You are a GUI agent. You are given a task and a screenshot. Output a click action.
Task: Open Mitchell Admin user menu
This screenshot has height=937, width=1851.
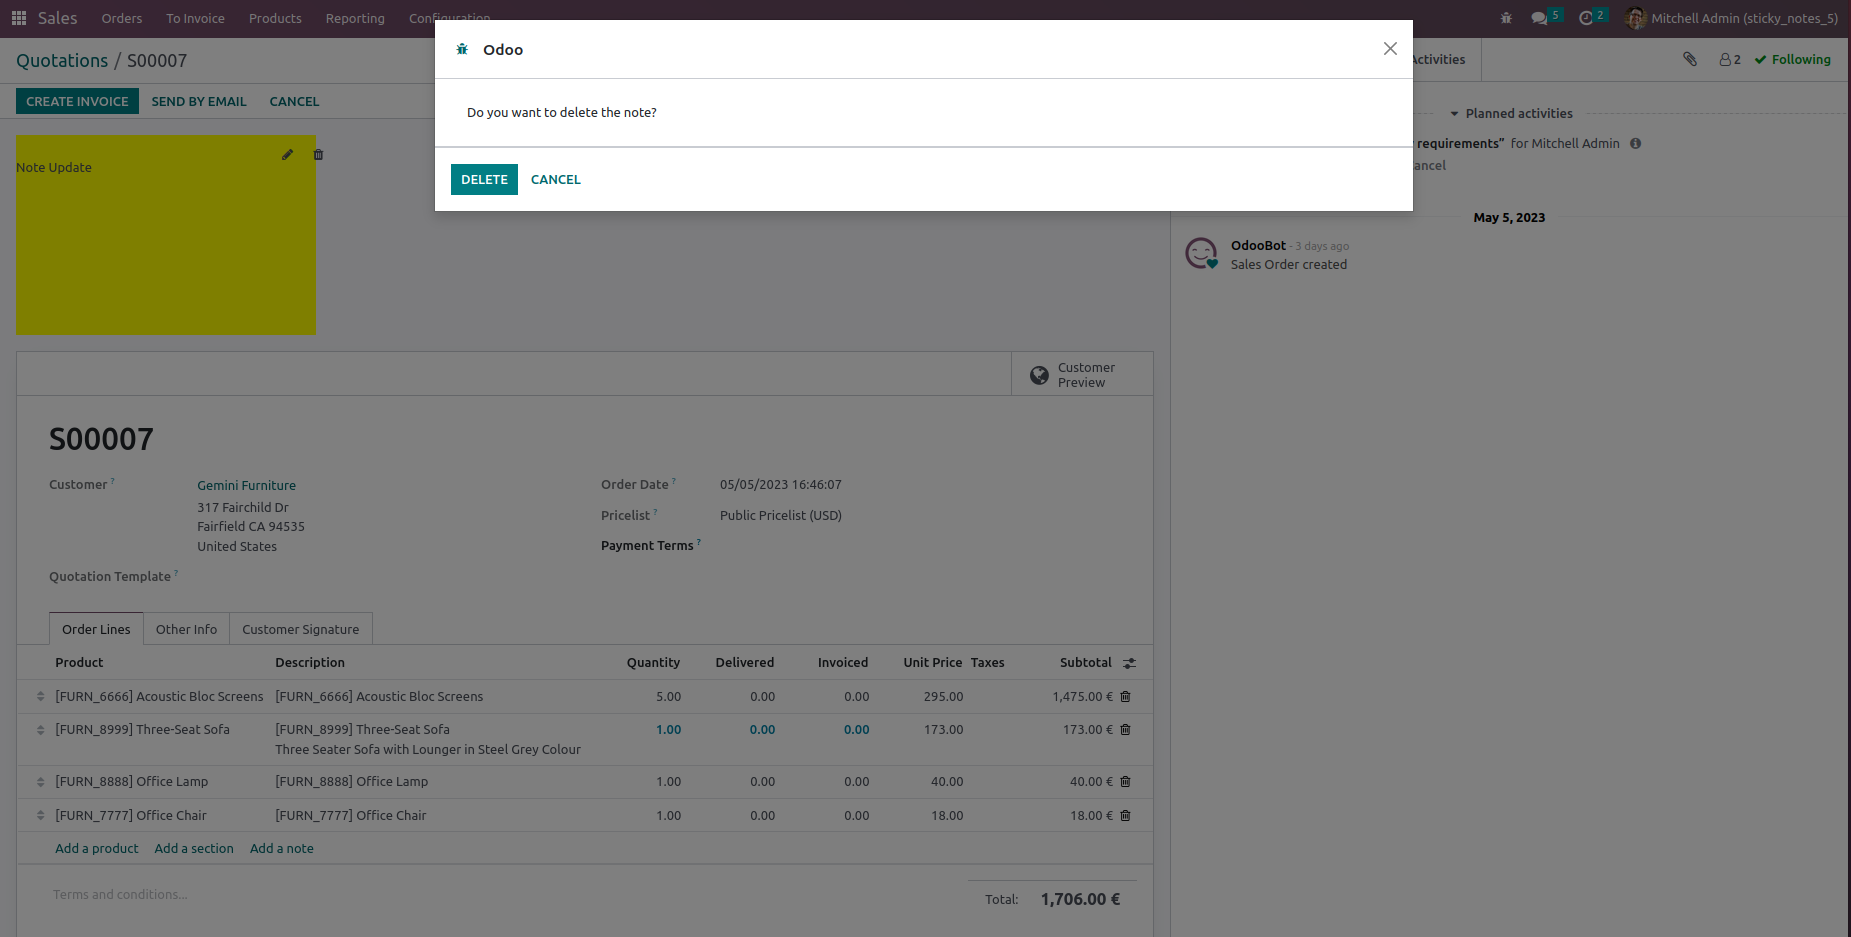(x=1733, y=18)
